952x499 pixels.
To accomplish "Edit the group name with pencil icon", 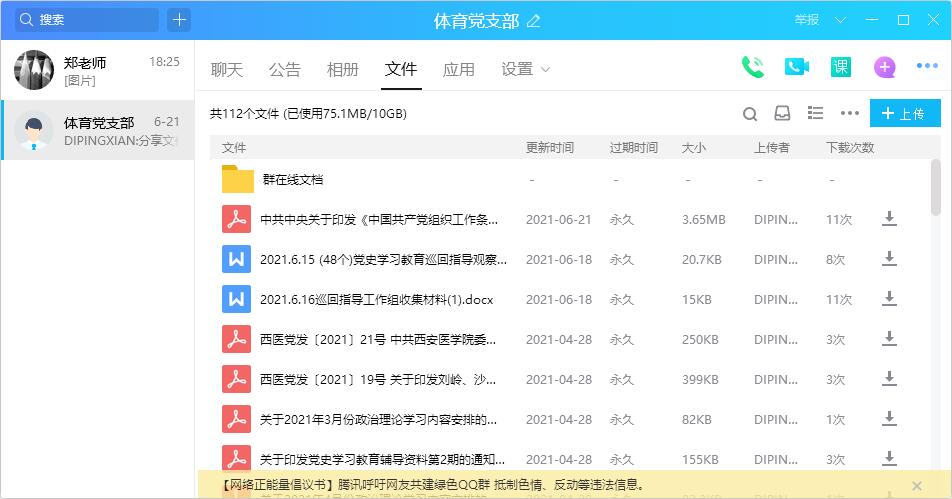I will coord(533,21).
